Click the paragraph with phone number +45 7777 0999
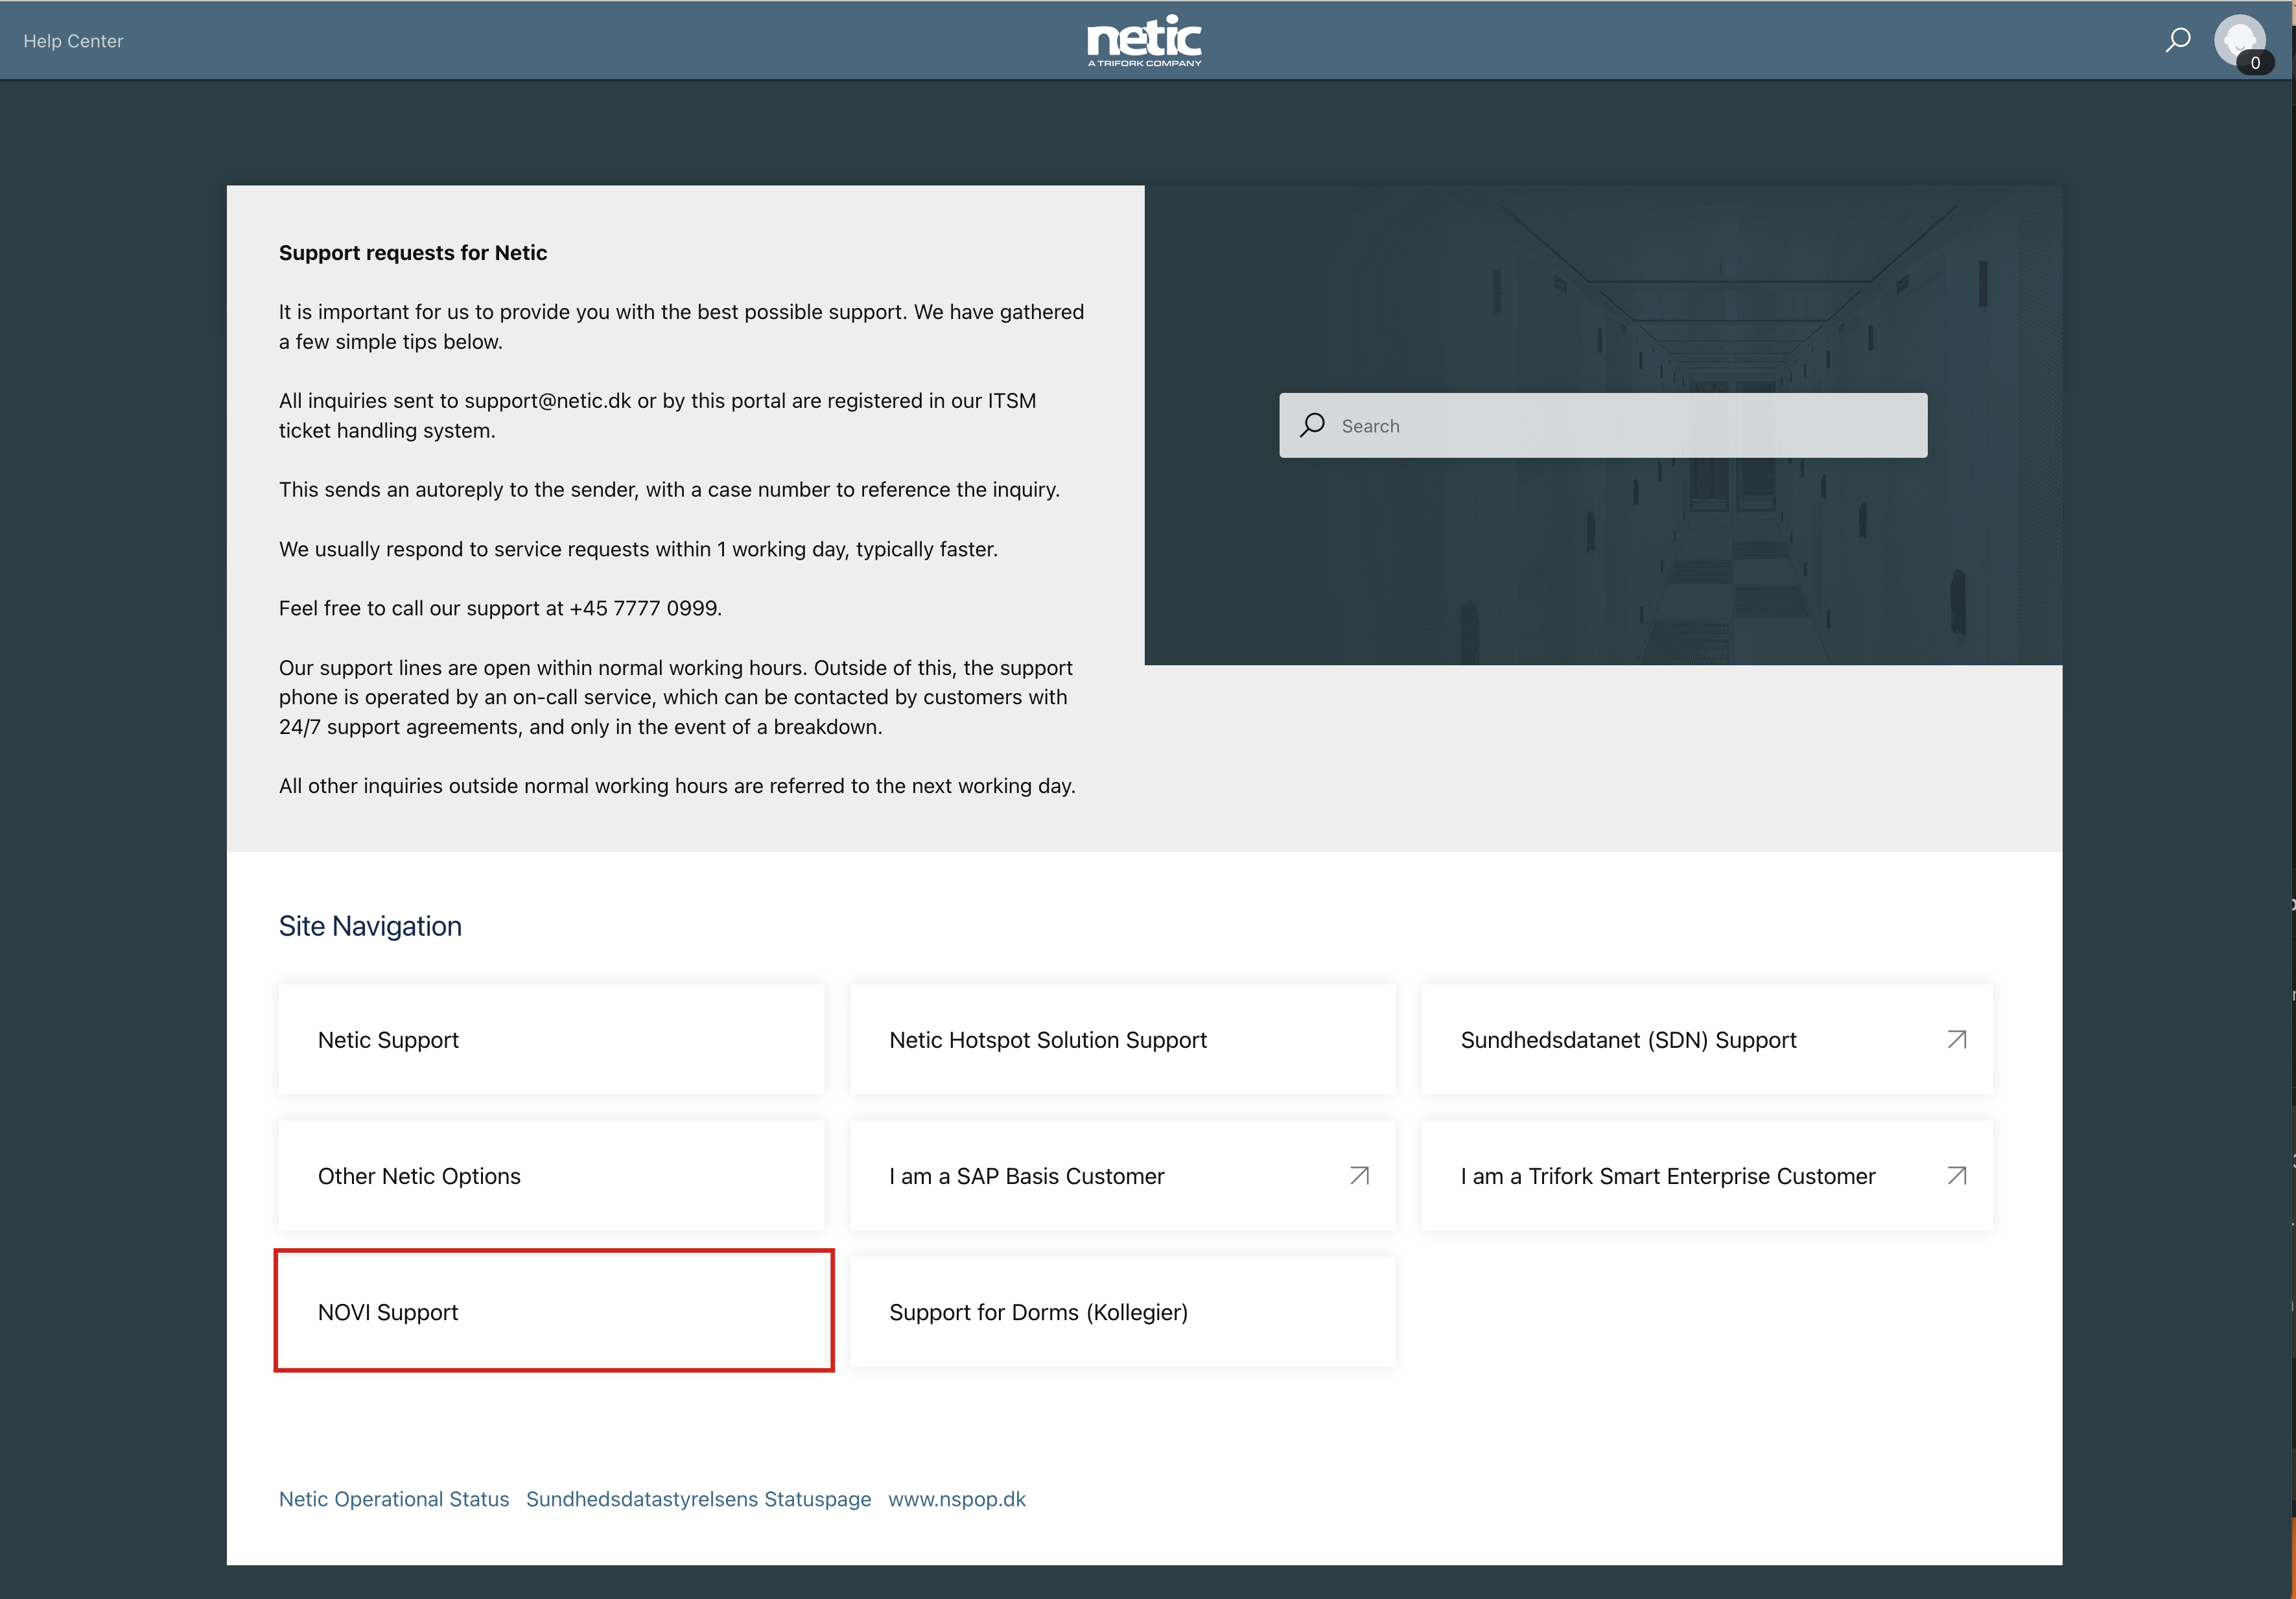This screenshot has height=1599, width=2296. [500, 607]
